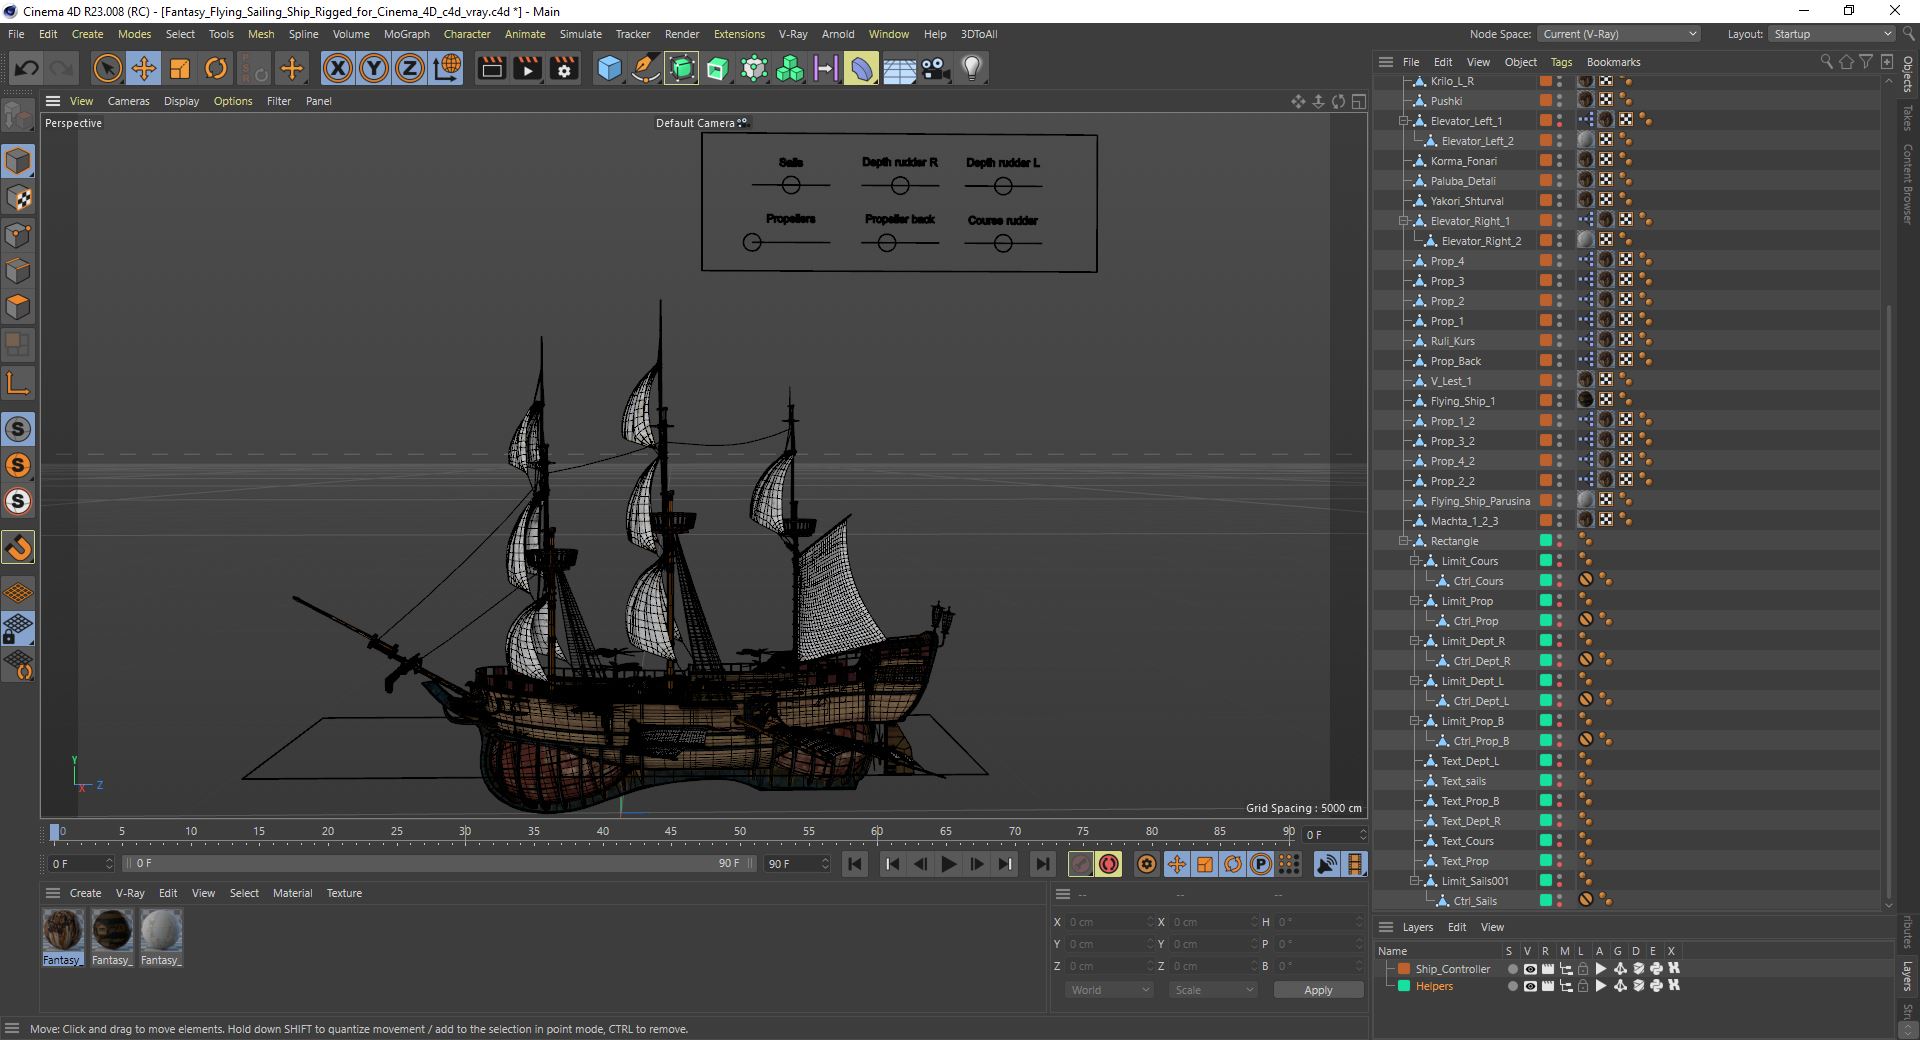
Task: Collapse Elevator_Right_1 tree node
Action: point(1404,221)
